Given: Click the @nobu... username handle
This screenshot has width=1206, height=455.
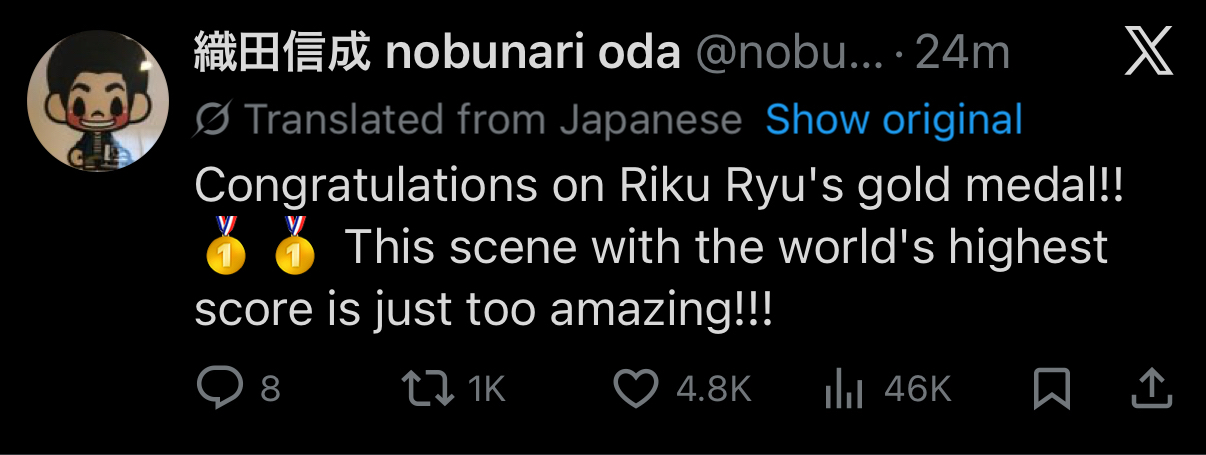Looking at the screenshot, I should [789, 53].
